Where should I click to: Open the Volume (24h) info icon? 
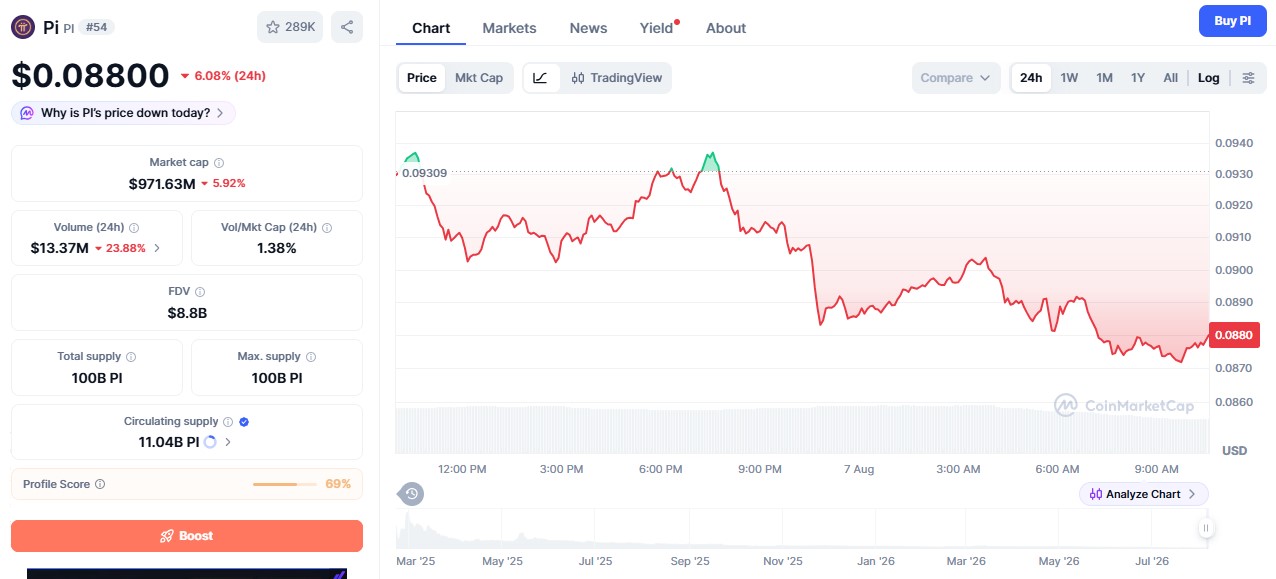click(x=134, y=227)
